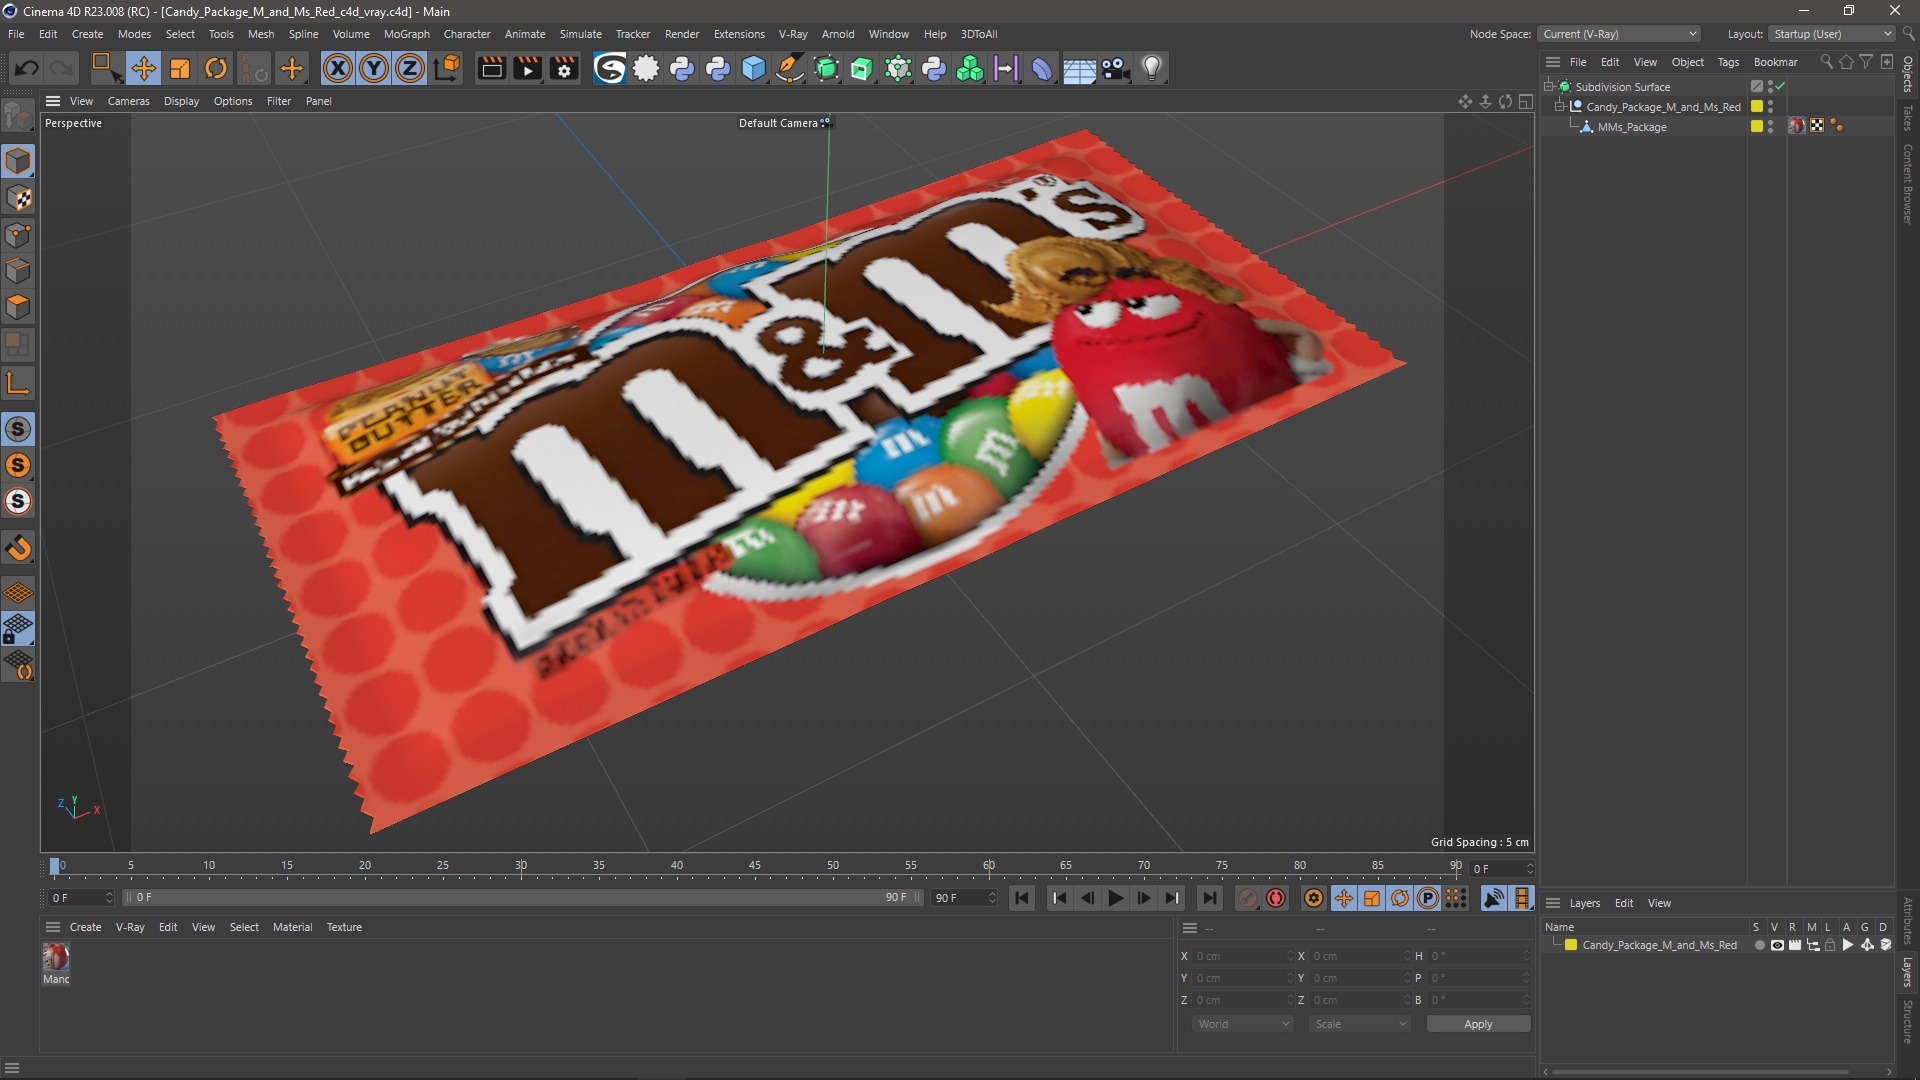Open the material manager Texture menu
Image resolution: width=1920 pixels, height=1080 pixels.
[x=344, y=927]
